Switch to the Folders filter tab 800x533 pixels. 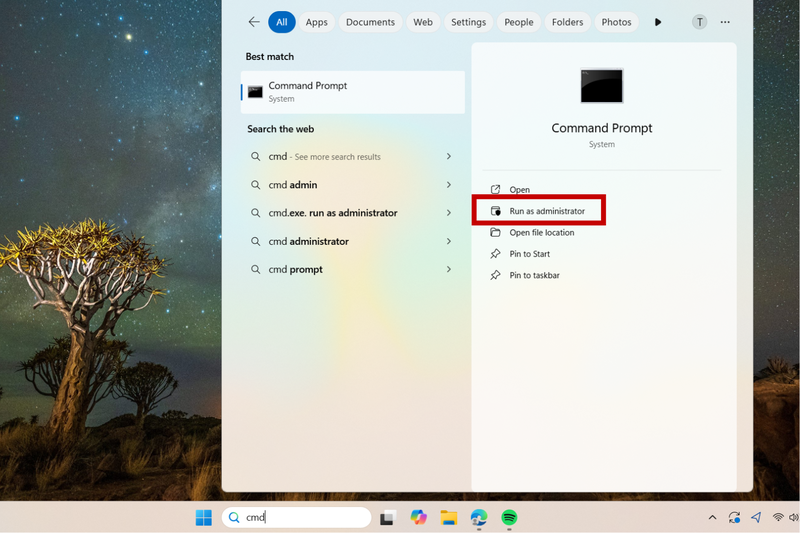(x=567, y=22)
